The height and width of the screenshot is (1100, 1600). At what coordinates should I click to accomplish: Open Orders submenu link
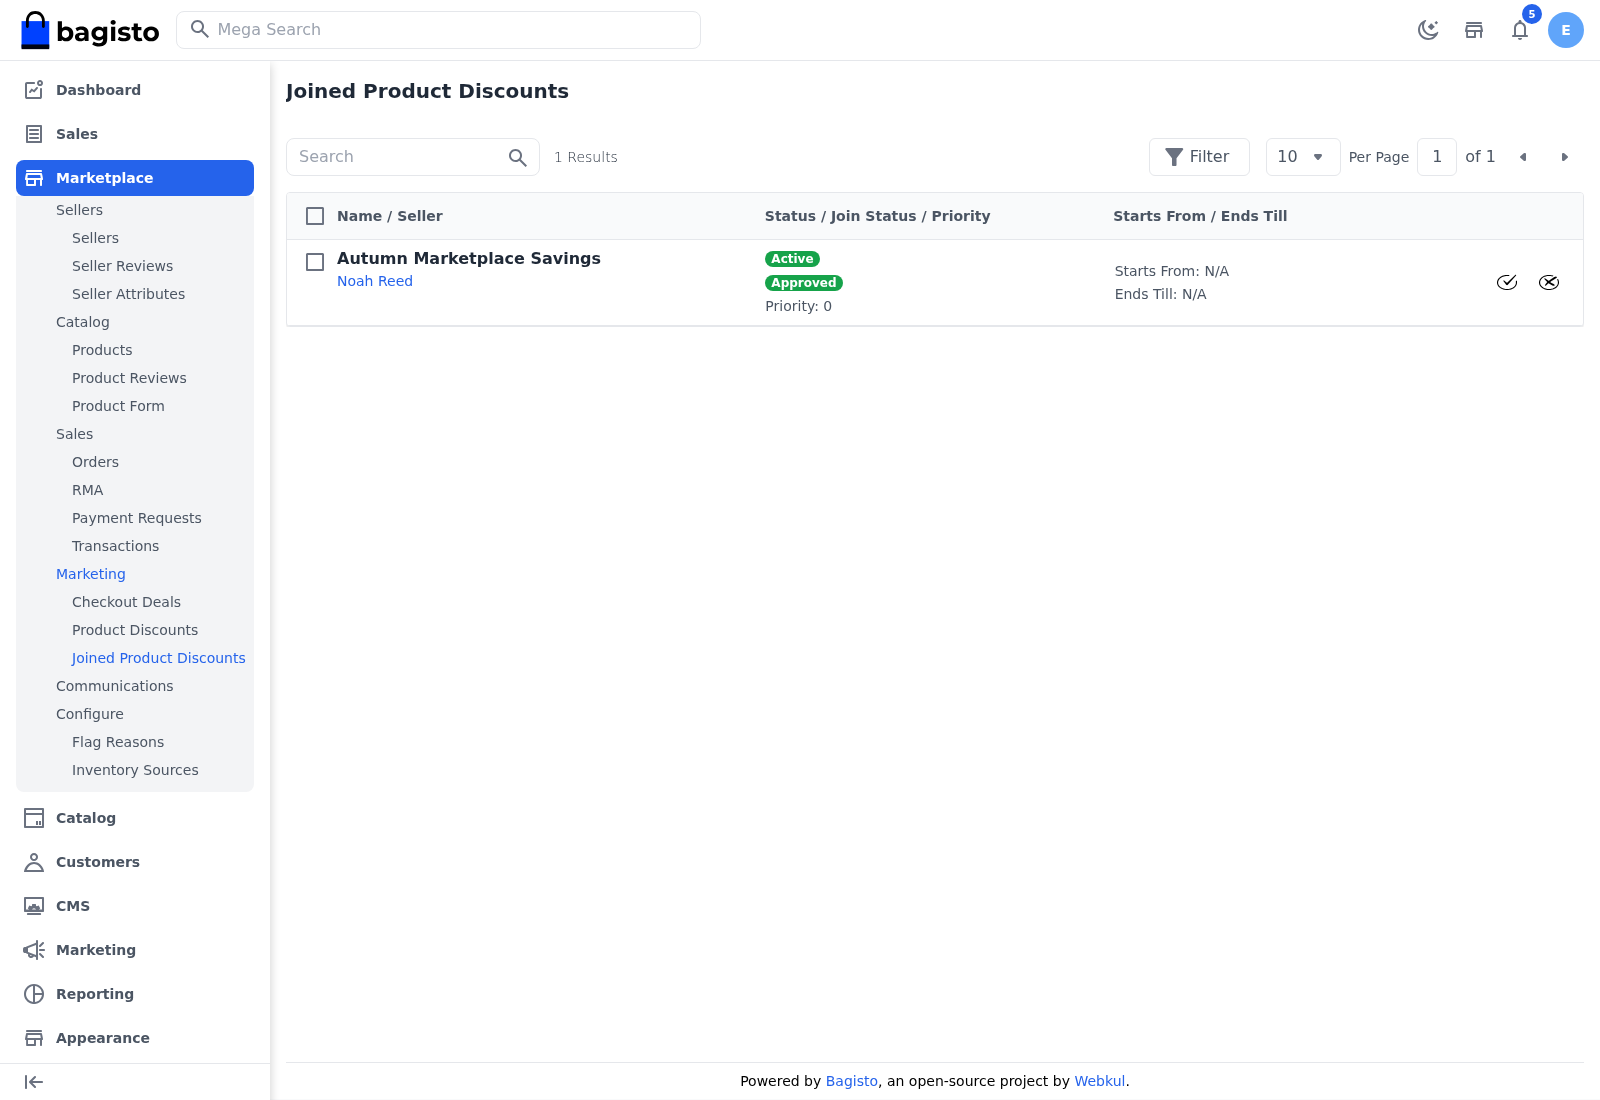[x=95, y=462]
